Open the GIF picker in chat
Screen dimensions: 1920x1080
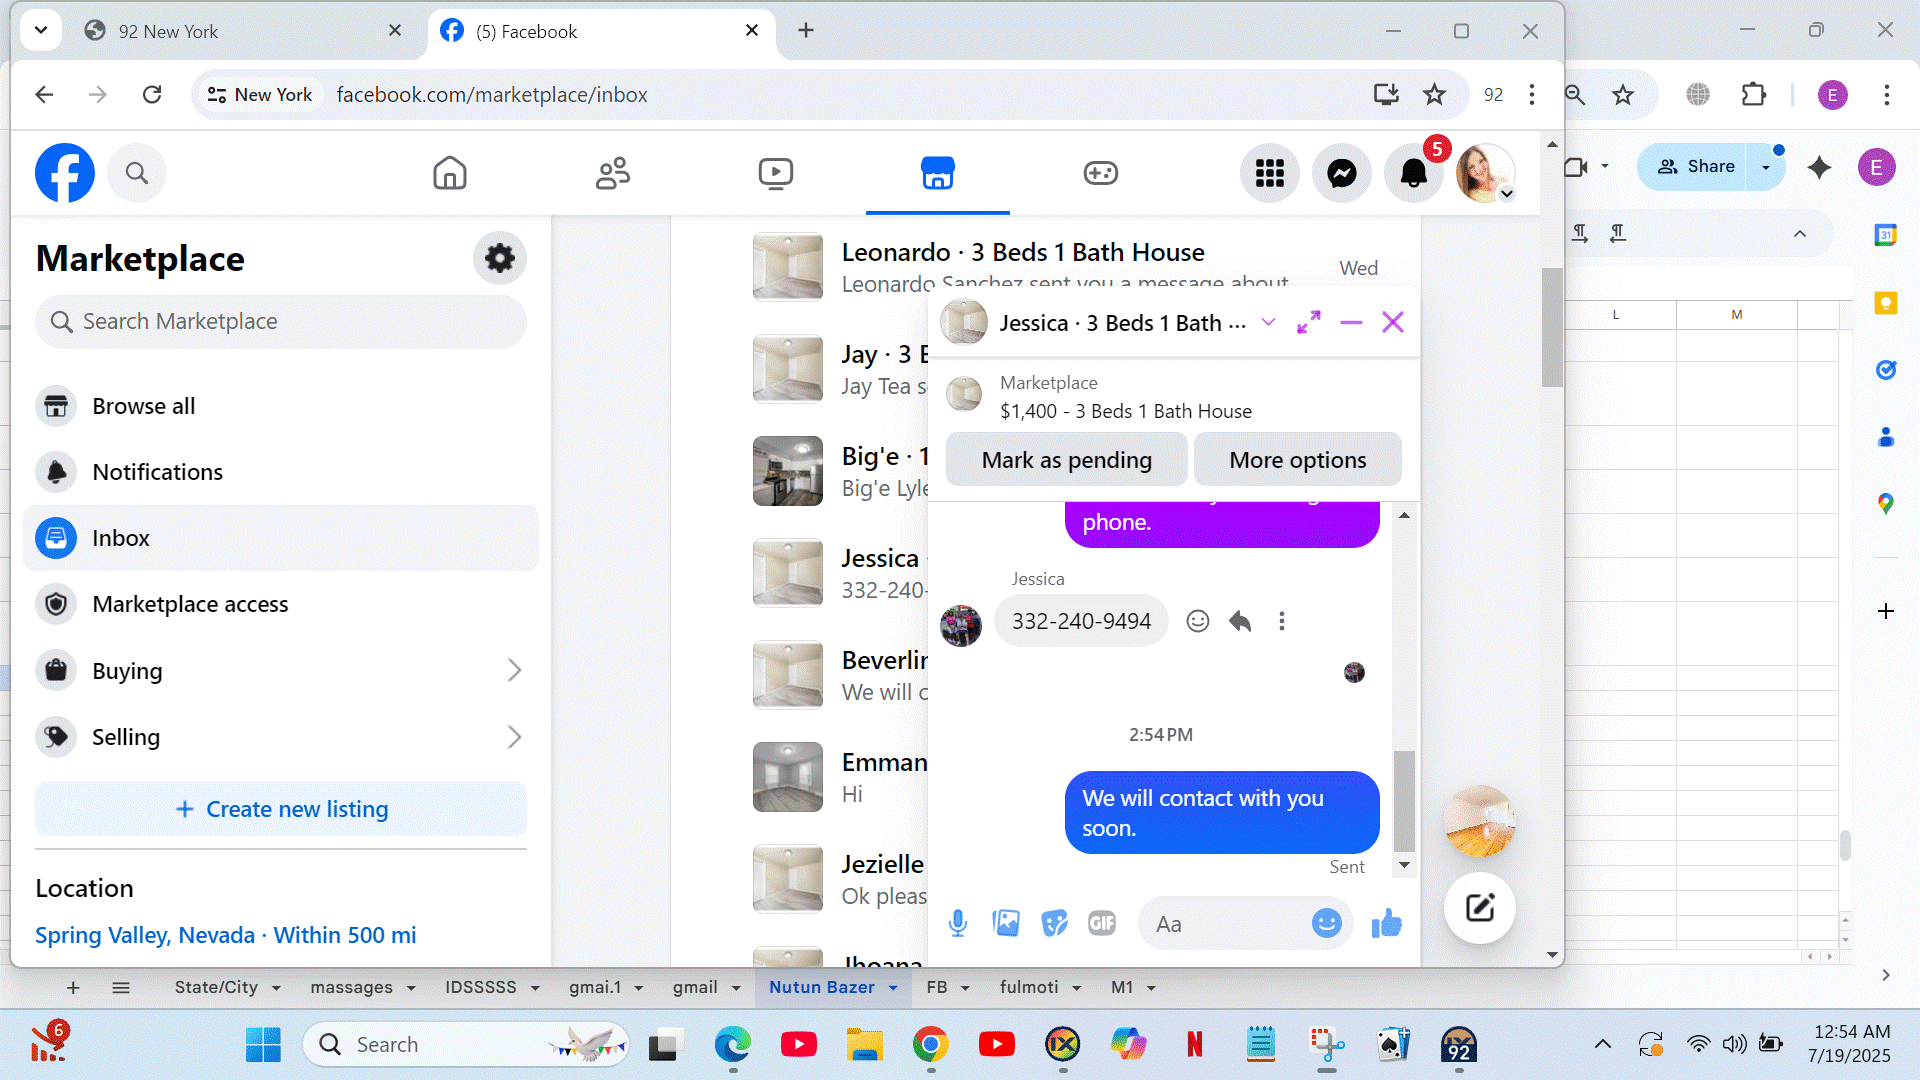(x=1101, y=923)
